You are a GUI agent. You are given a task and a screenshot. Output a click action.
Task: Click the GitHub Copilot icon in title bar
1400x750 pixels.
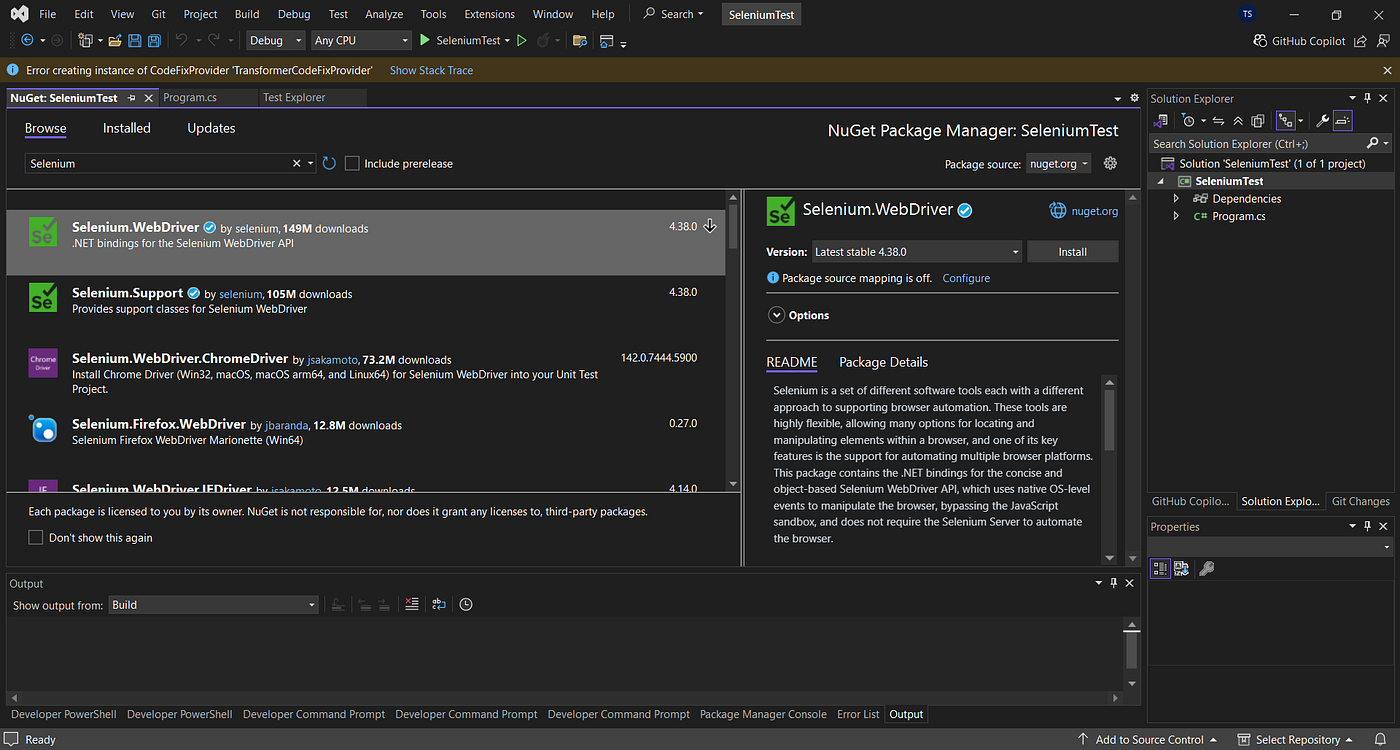click(x=1260, y=41)
